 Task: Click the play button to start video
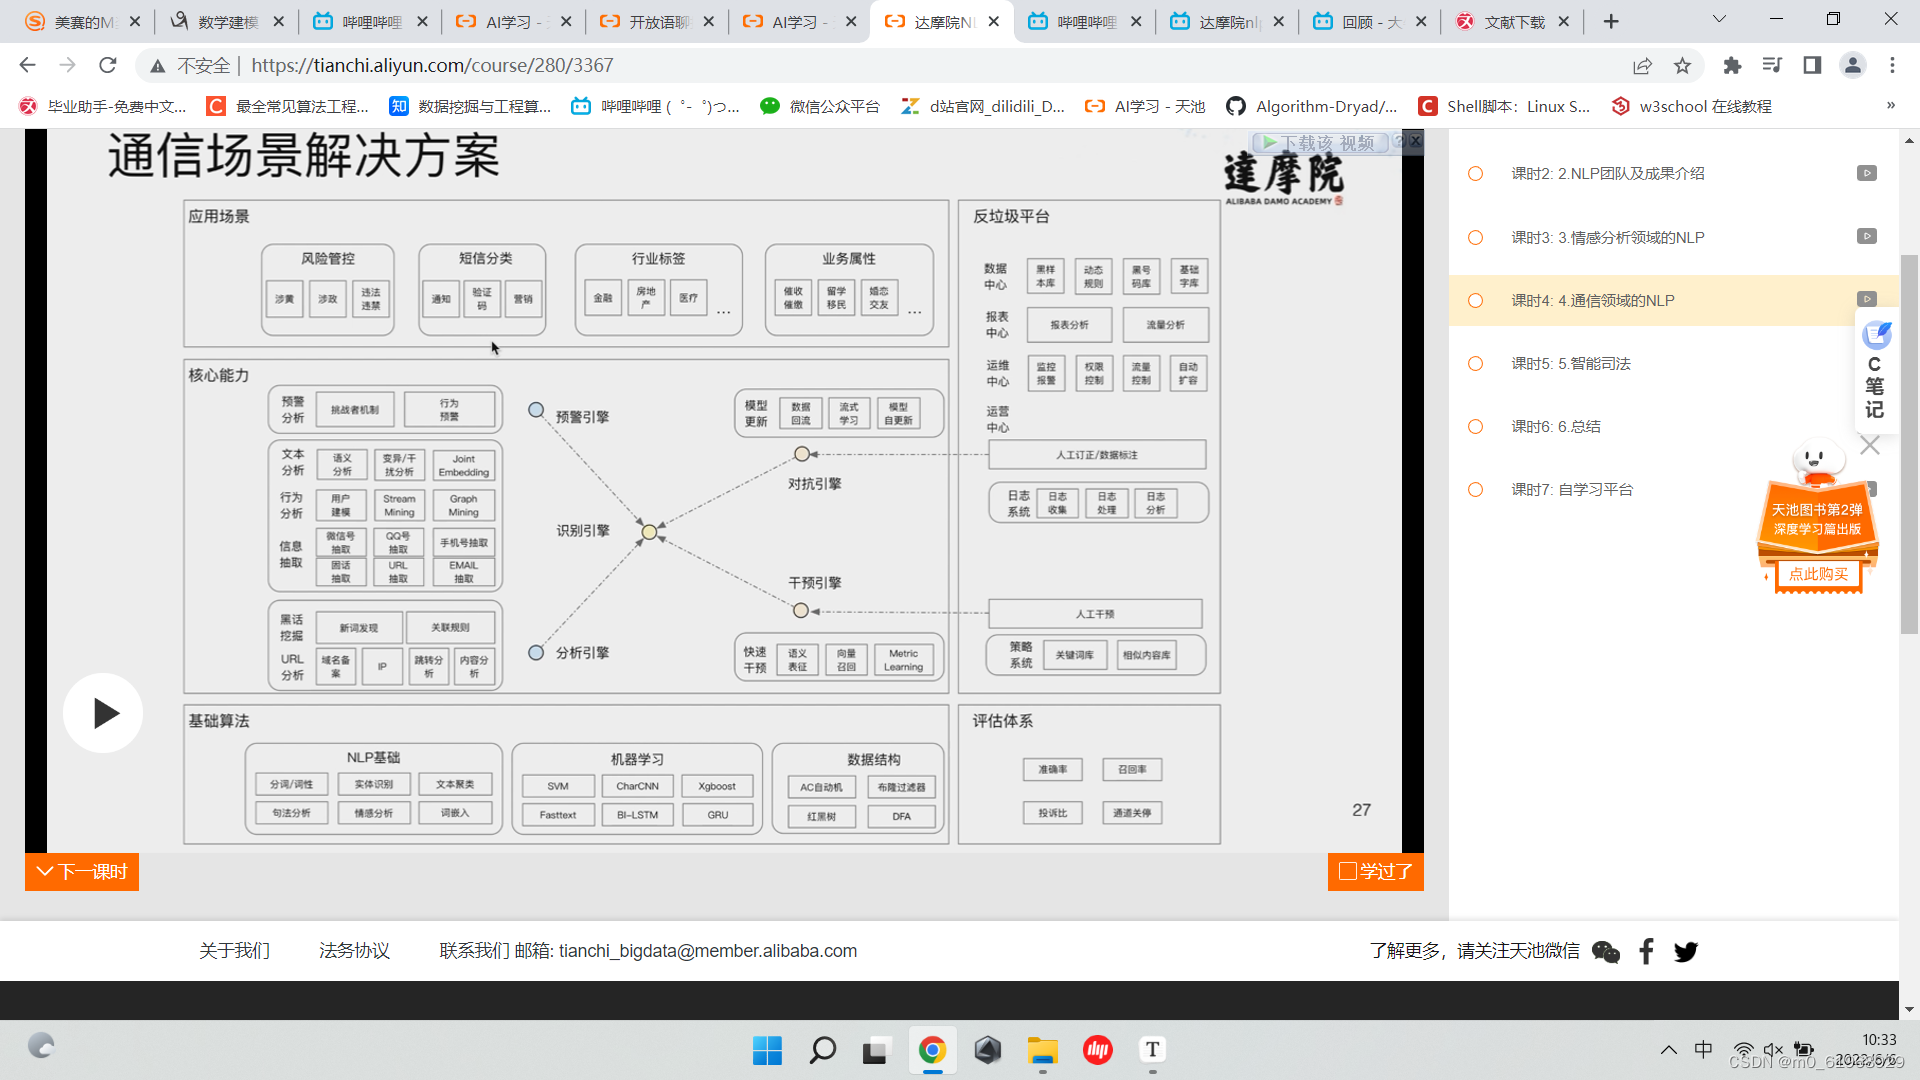pos(105,712)
